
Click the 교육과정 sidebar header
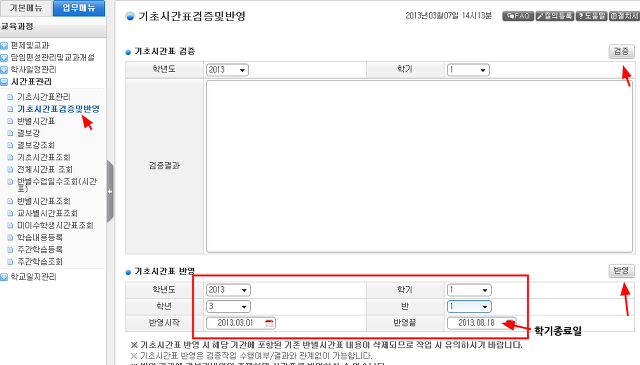[52, 27]
